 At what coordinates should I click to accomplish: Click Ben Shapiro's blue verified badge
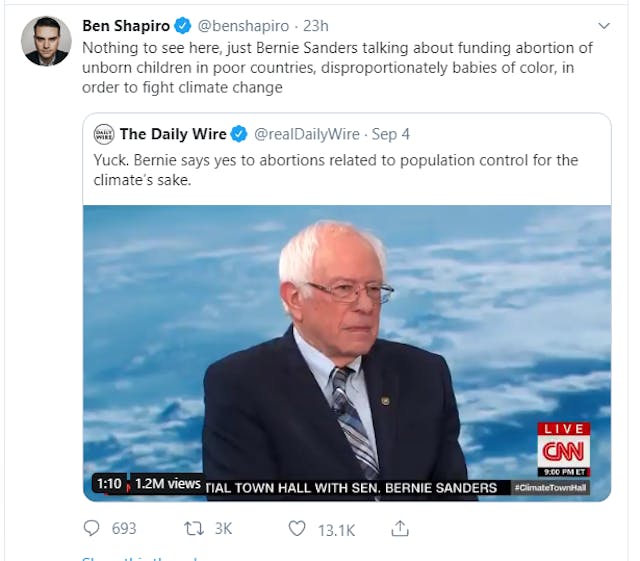[x=184, y=25]
